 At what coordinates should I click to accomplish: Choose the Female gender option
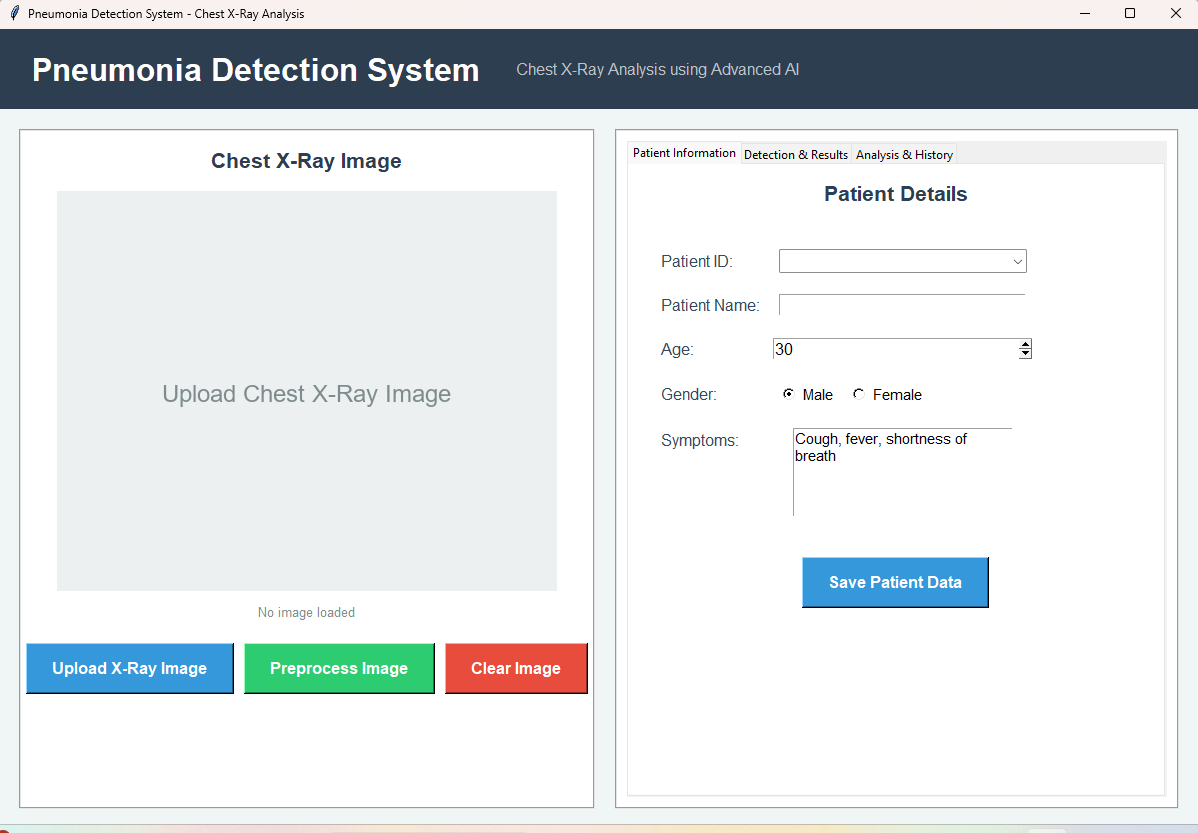(859, 395)
